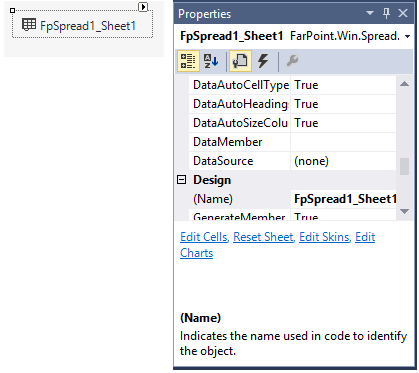Click the Reset Sheet link
Image resolution: width=419 pixels, height=373 pixels.
[x=263, y=237]
